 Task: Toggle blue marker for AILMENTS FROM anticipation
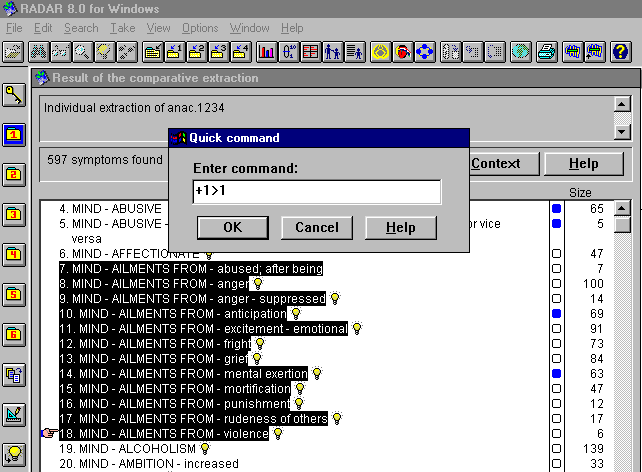click(557, 314)
